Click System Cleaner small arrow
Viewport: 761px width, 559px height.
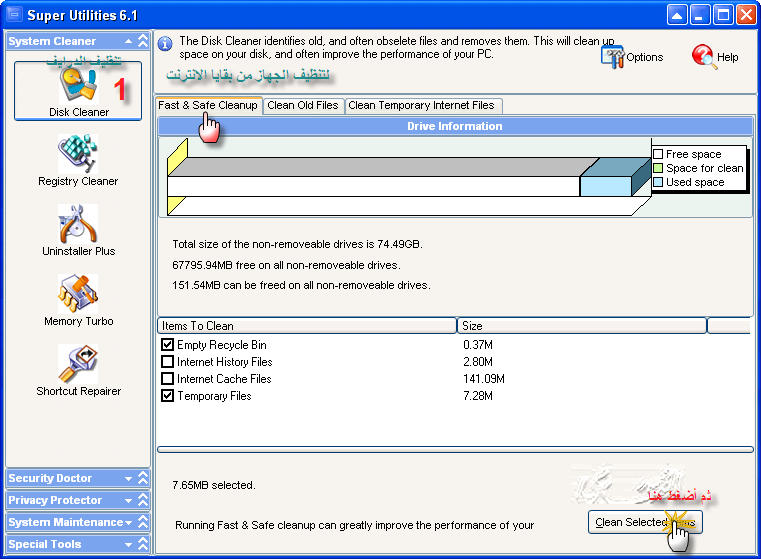pos(128,41)
